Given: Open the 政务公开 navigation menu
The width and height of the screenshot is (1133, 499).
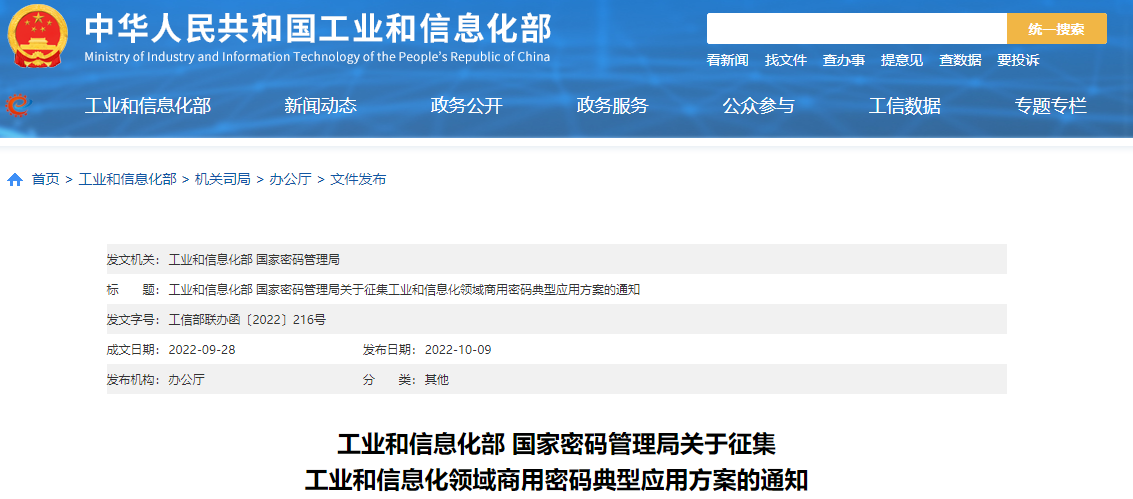Looking at the screenshot, I should (x=467, y=106).
